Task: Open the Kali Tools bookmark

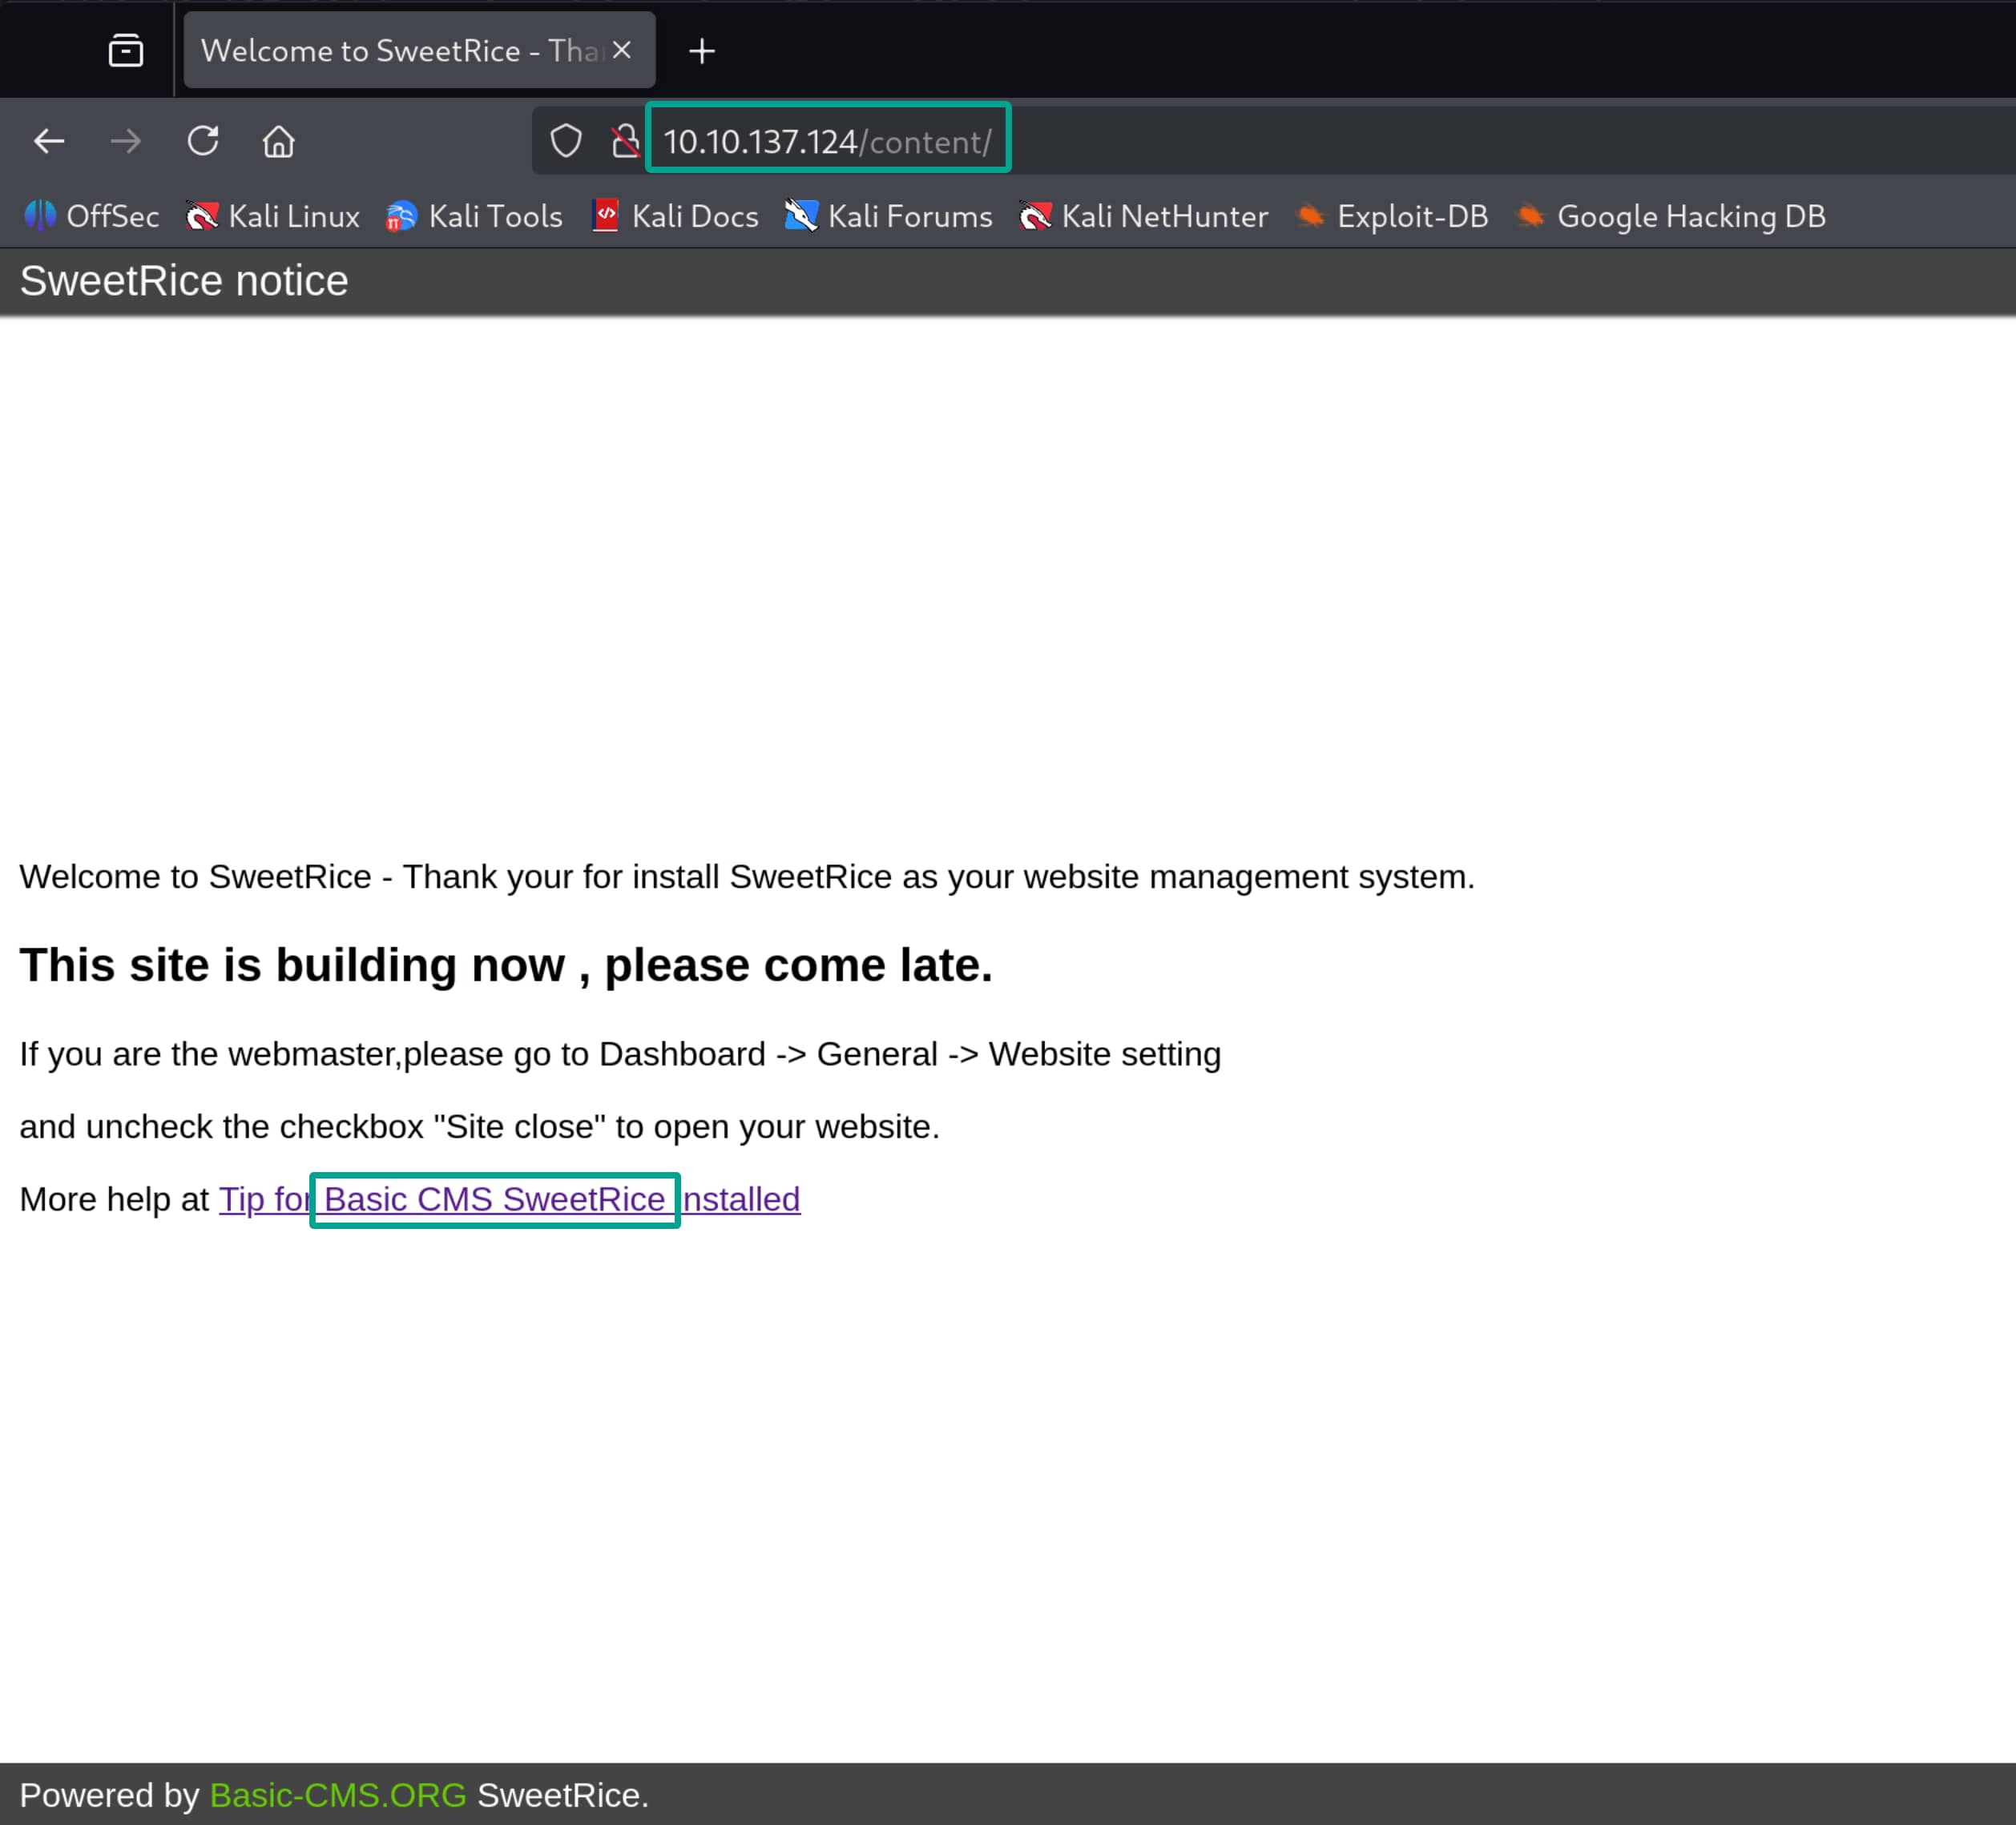Action: 475,216
